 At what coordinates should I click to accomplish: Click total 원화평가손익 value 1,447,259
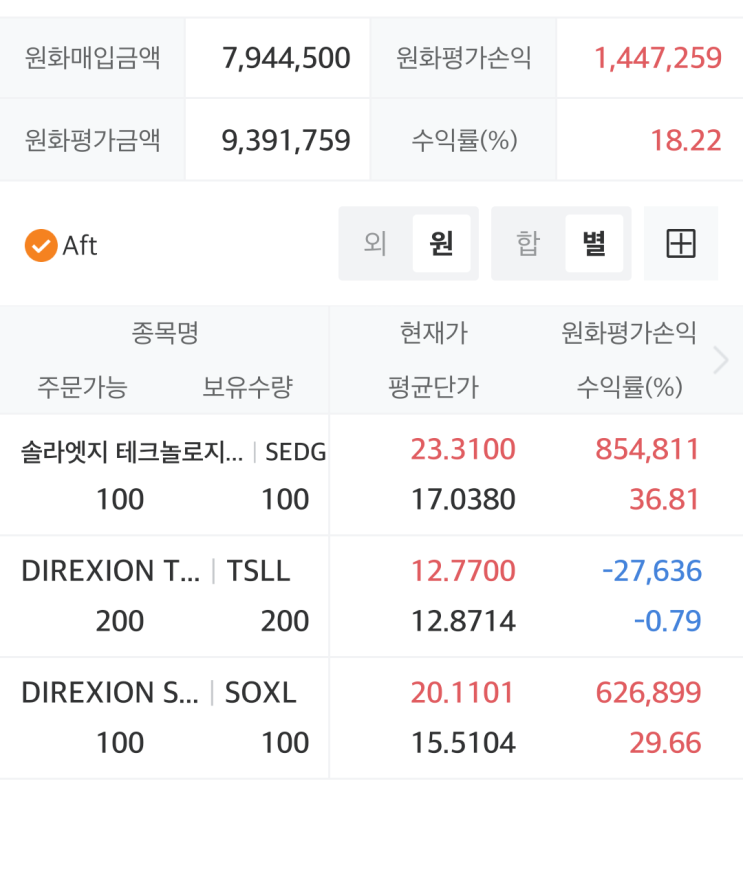657,58
